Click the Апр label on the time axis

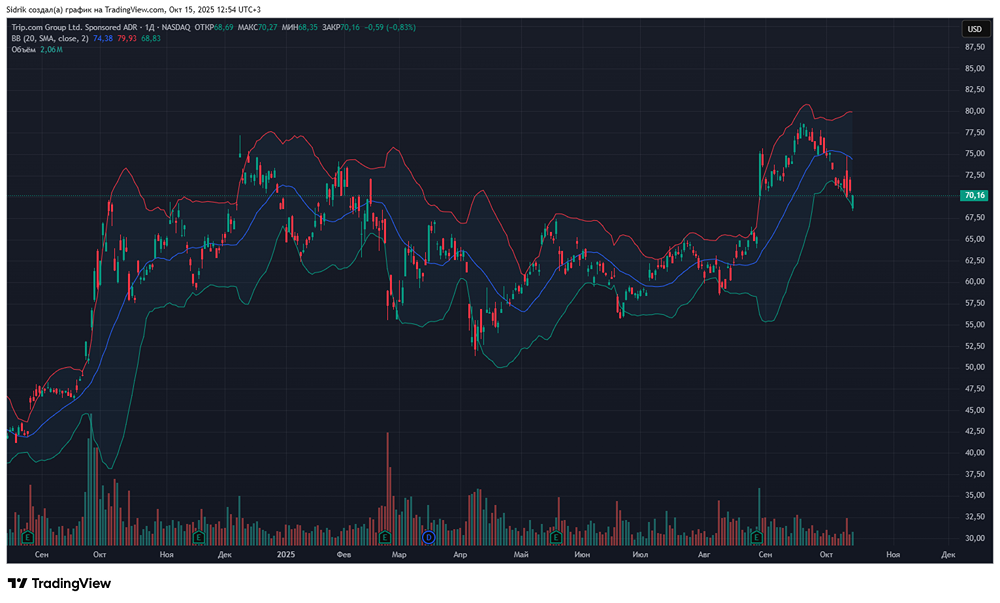460,553
